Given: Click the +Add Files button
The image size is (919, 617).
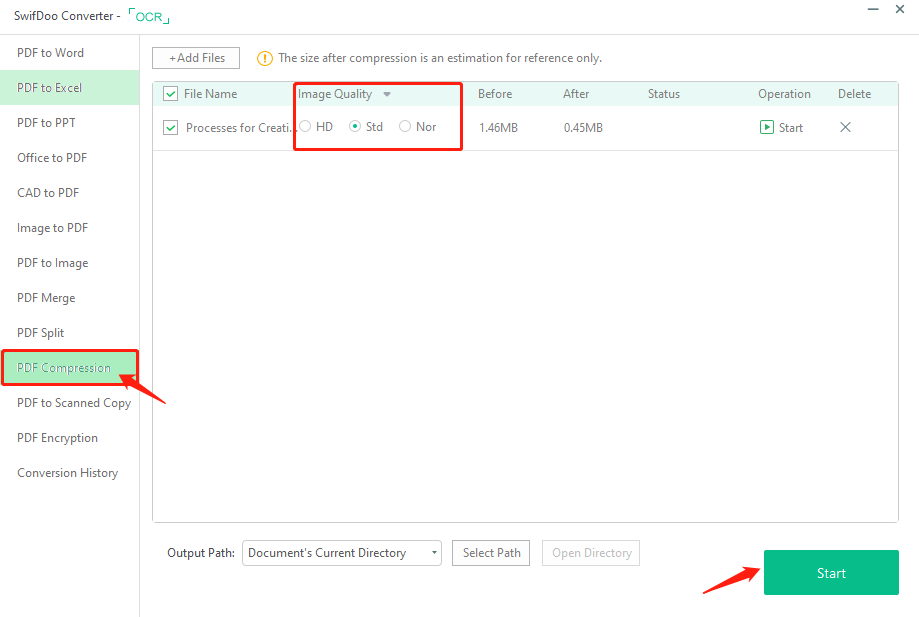Looking at the screenshot, I should (x=195, y=57).
